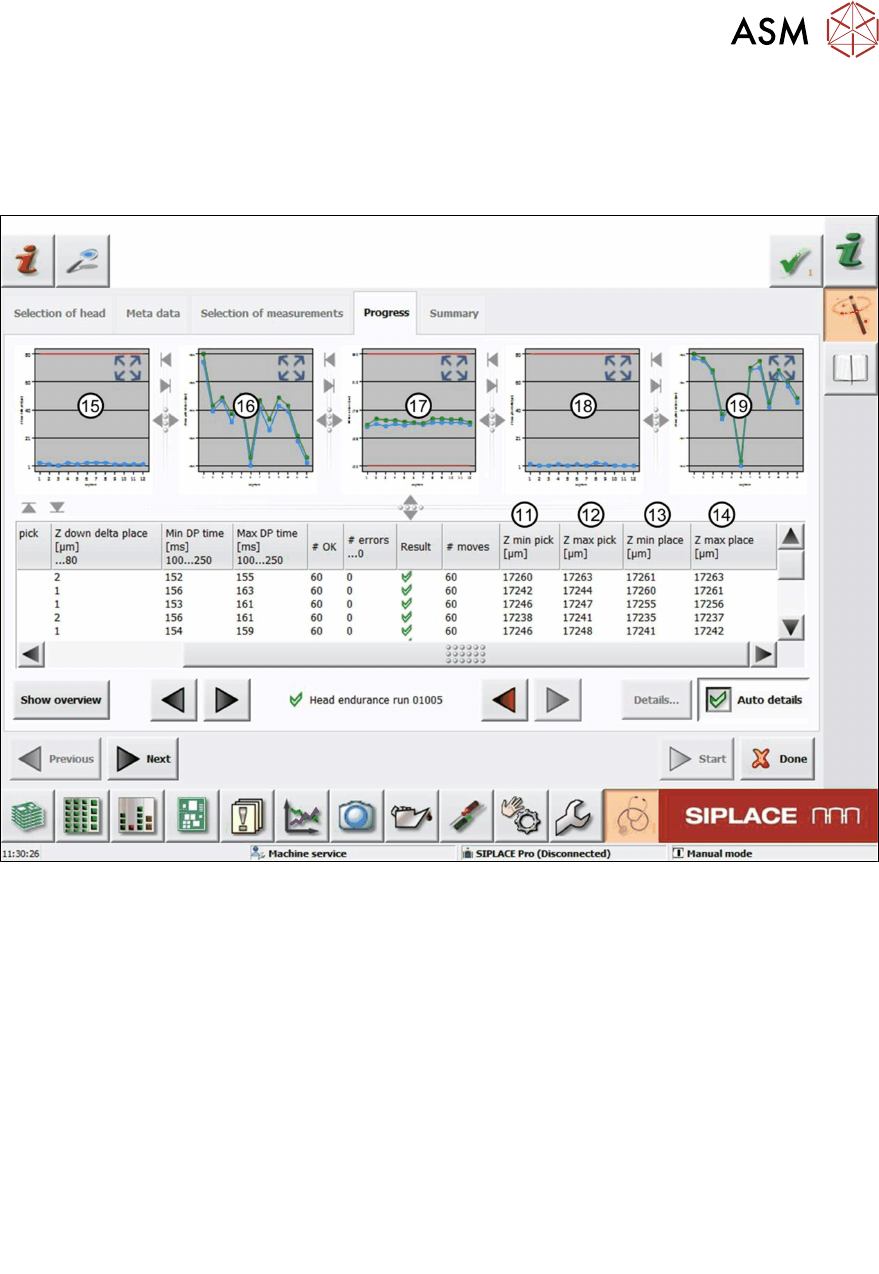Click the Previous button

click(57, 759)
